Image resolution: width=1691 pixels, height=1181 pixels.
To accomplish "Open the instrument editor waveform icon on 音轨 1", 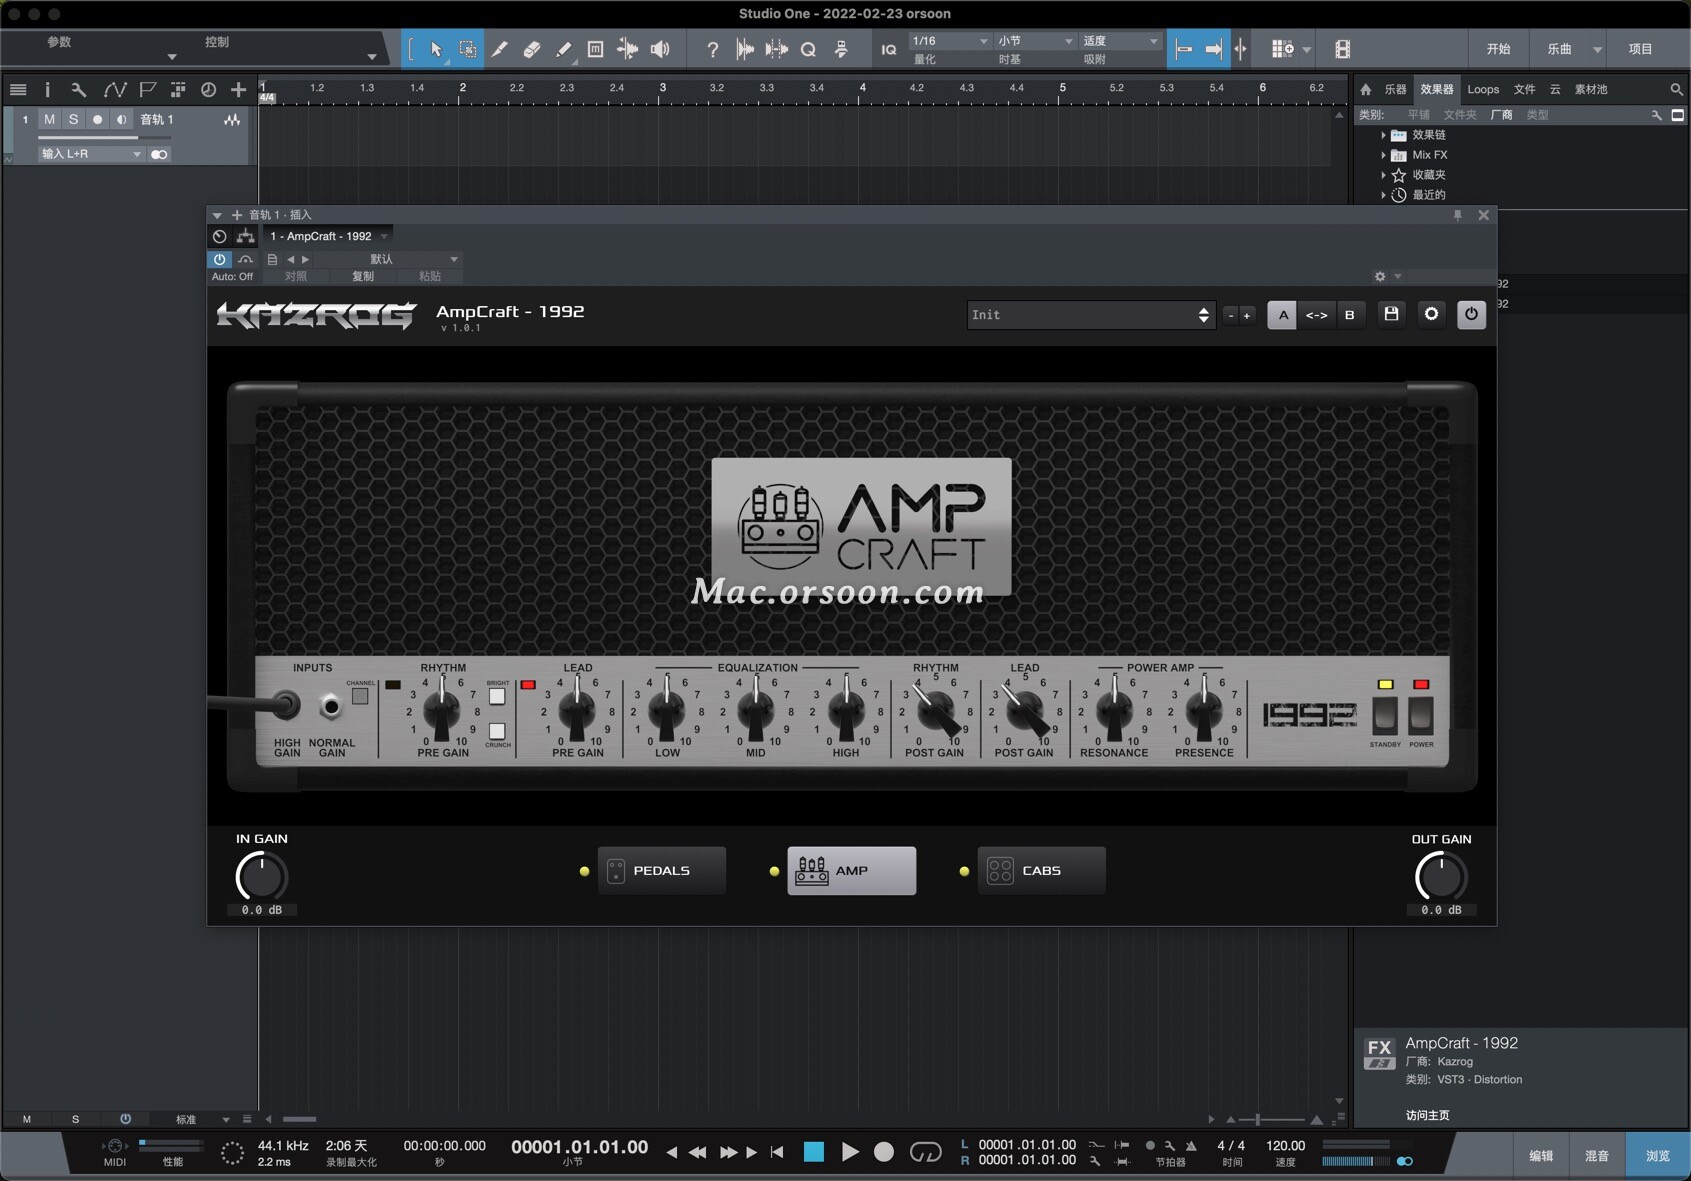I will coord(232,120).
